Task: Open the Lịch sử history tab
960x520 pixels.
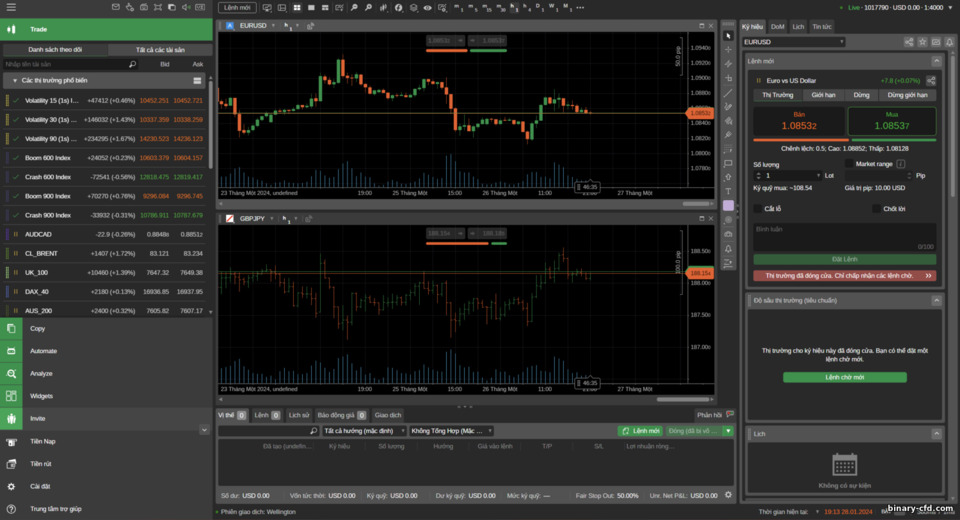Action: point(299,415)
